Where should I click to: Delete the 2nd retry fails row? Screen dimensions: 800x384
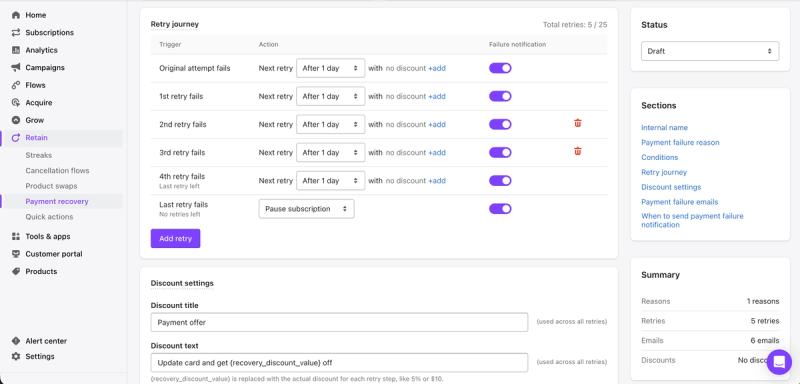(x=578, y=123)
